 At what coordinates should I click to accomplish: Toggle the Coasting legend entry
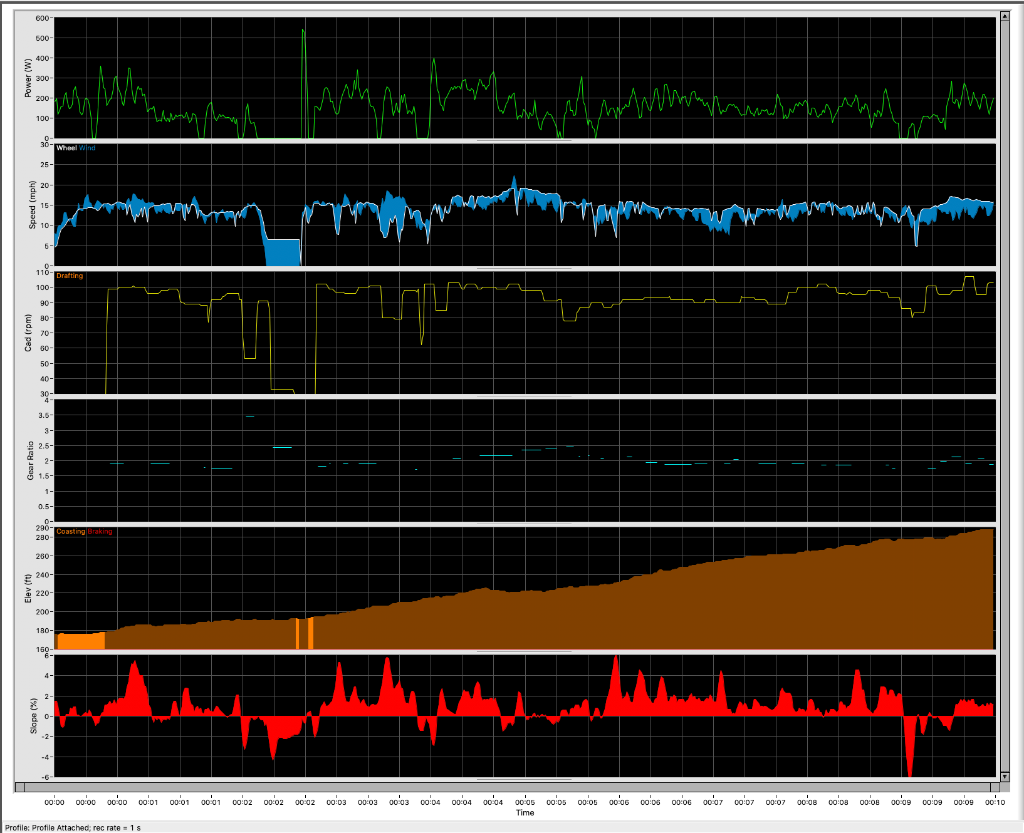(x=70, y=531)
